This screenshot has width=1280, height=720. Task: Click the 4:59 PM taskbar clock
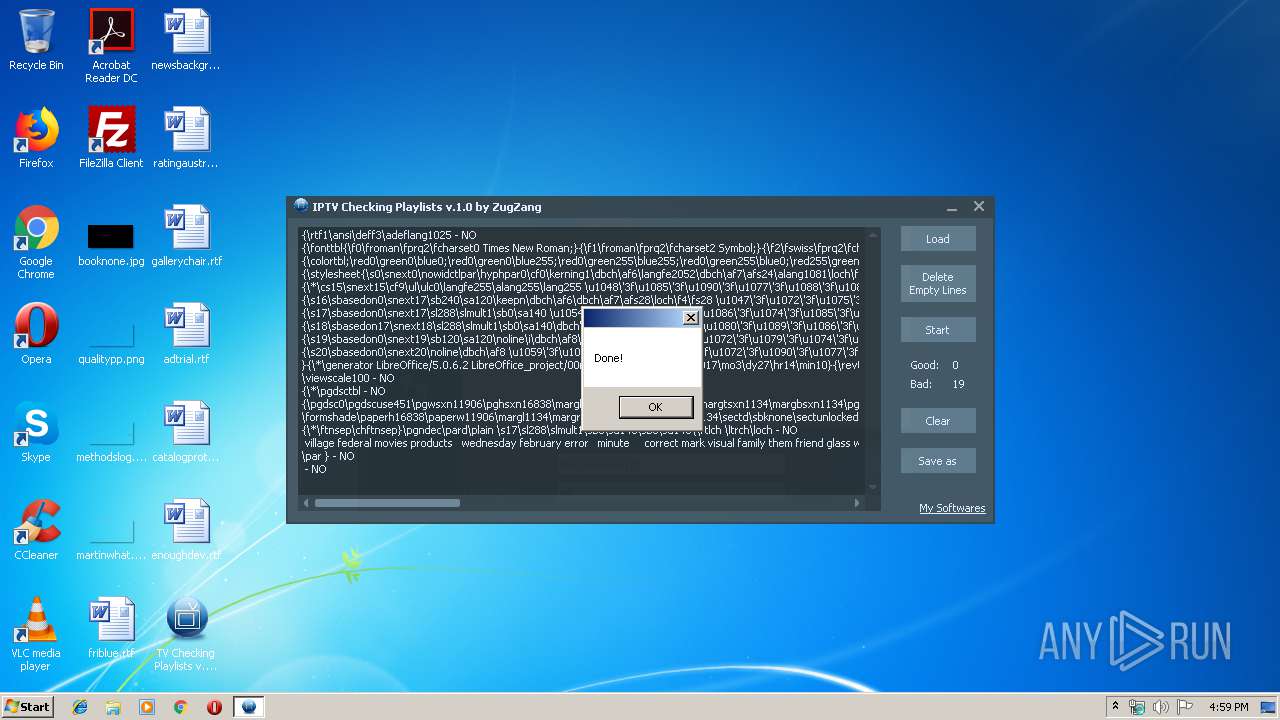coord(1228,707)
